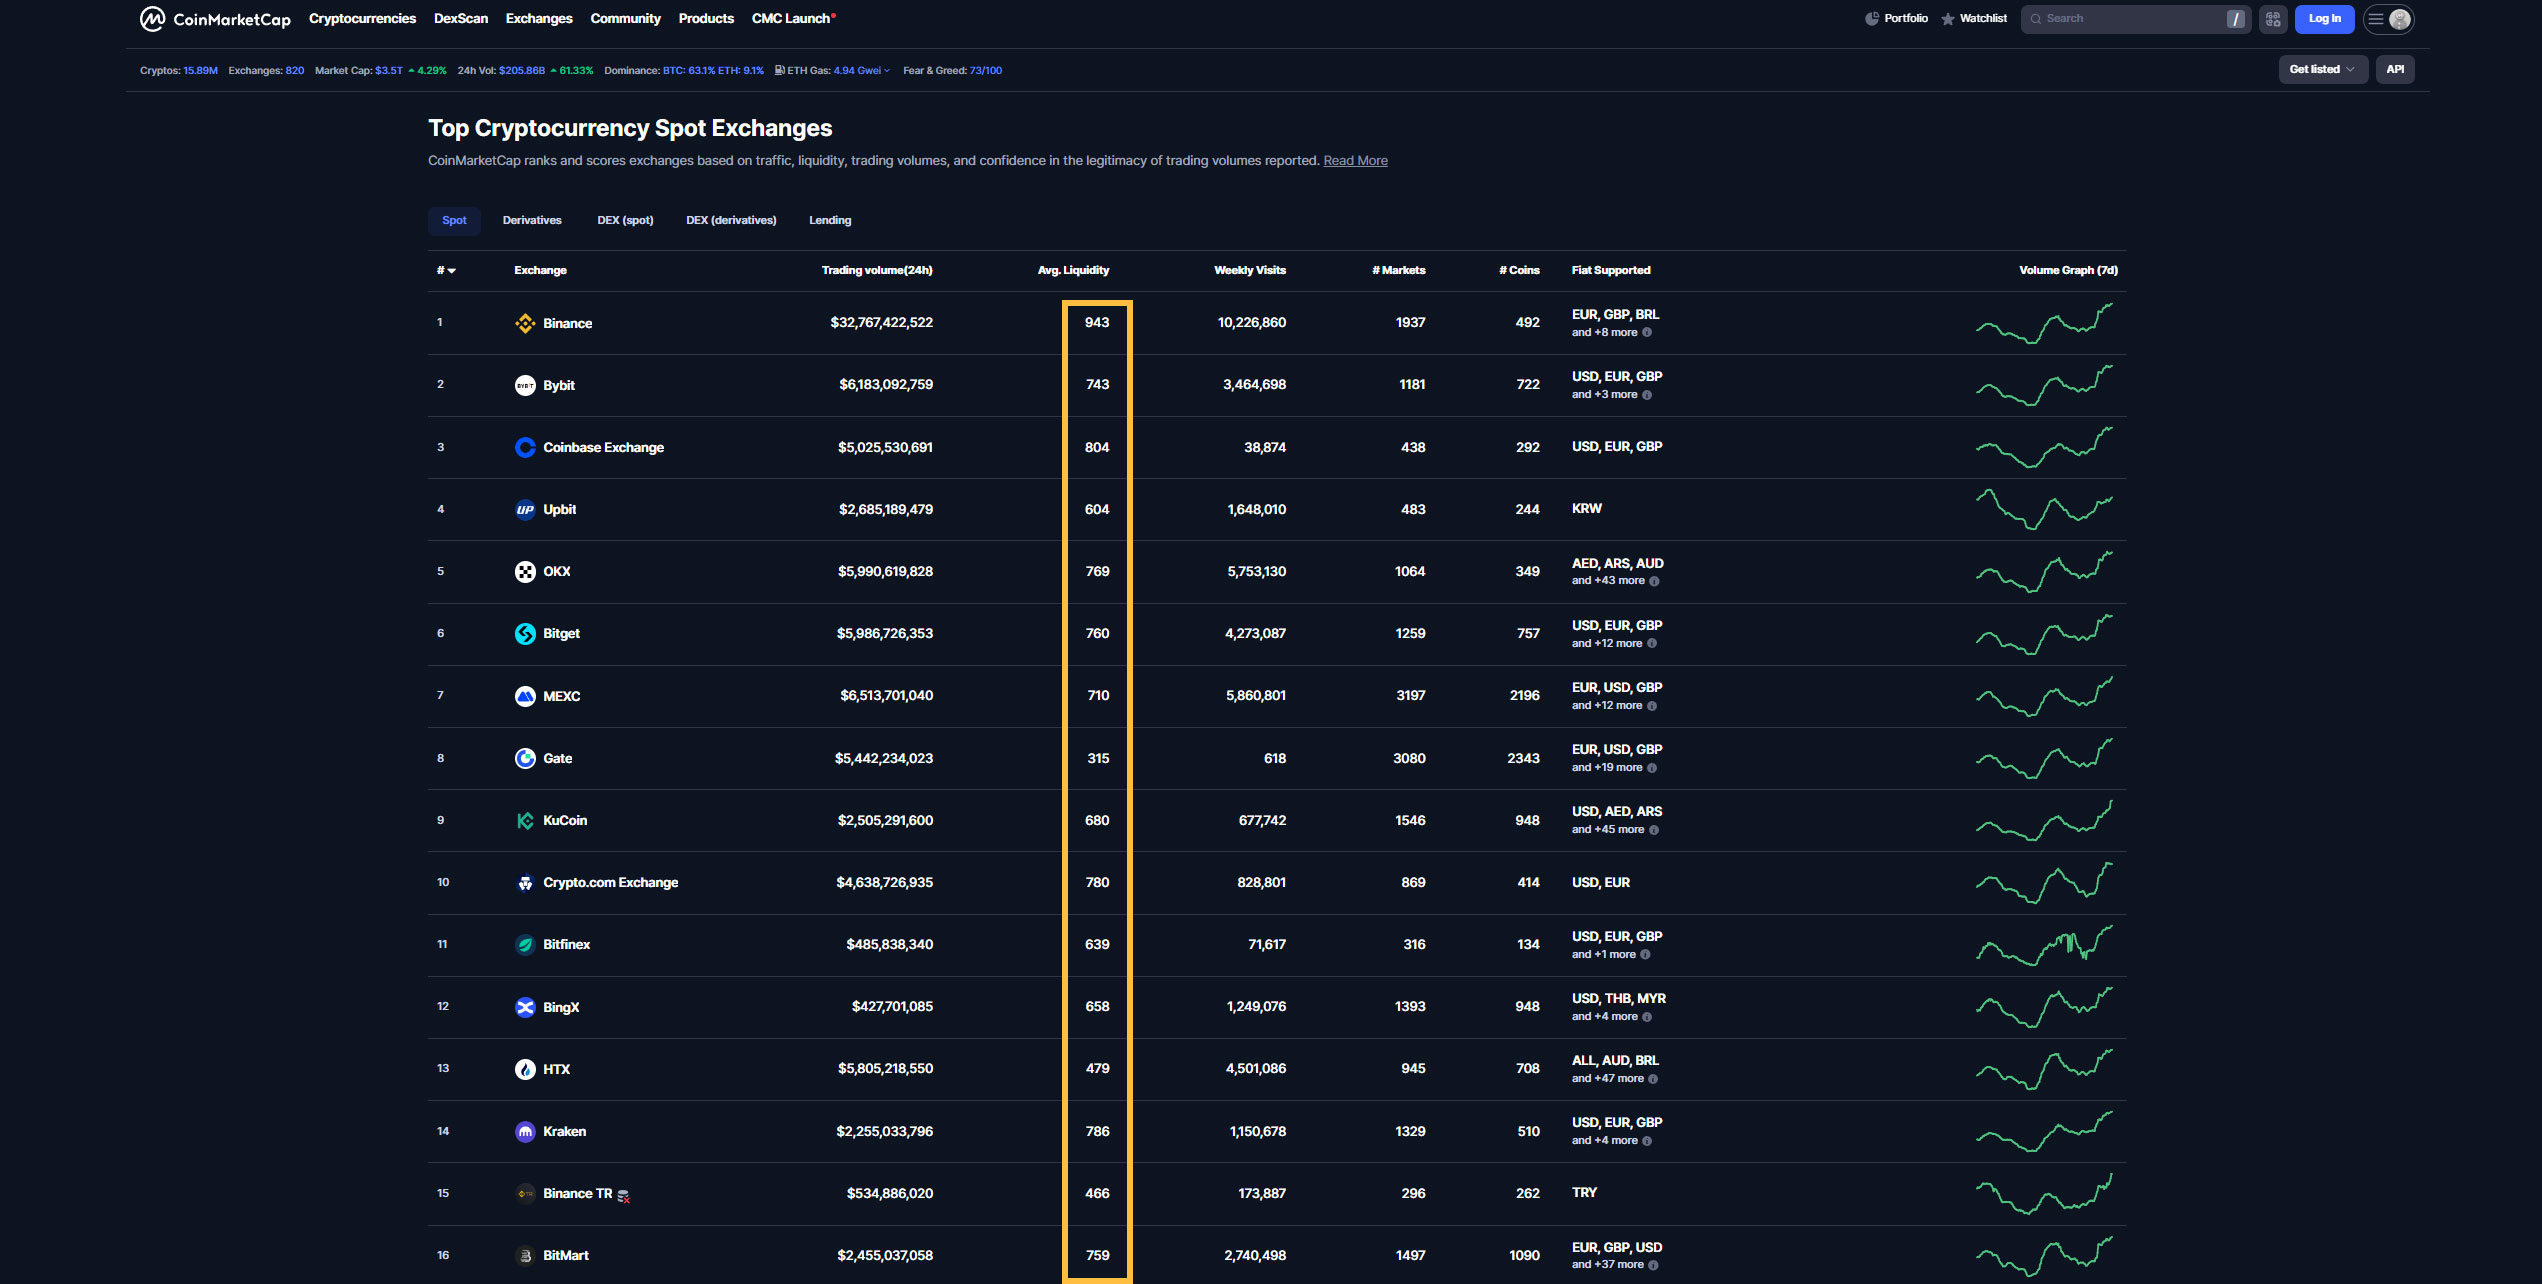Open Portfolio via the pie chart icon
This screenshot has height=1284, width=2542.
(x=1873, y=18)
